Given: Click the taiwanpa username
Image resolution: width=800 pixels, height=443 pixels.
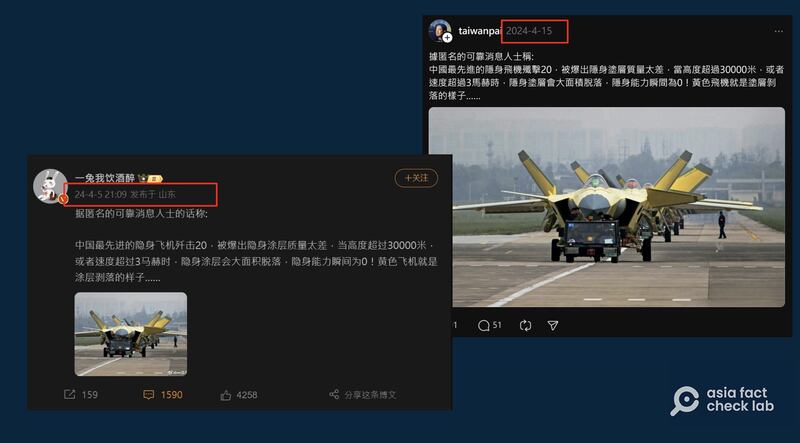Looking at the screenshot, I should [x=480, y=31].
